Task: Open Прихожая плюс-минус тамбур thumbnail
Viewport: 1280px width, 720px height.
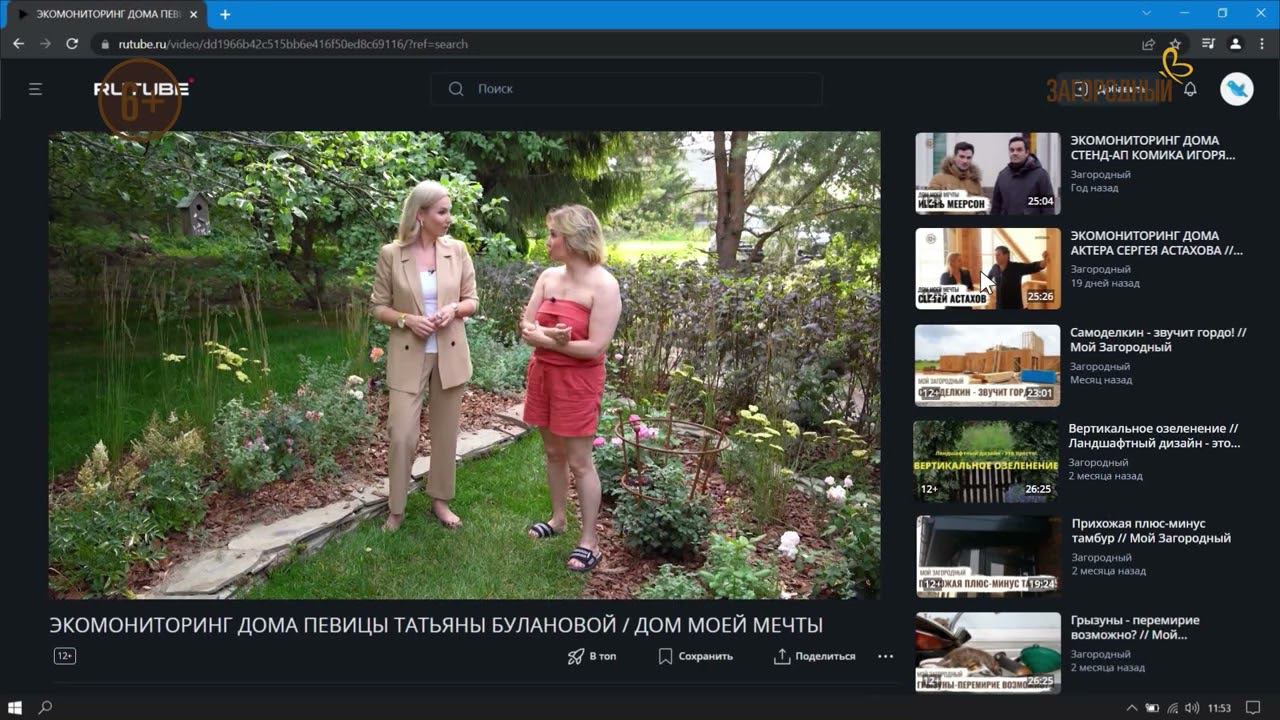Action: point(989,556)
